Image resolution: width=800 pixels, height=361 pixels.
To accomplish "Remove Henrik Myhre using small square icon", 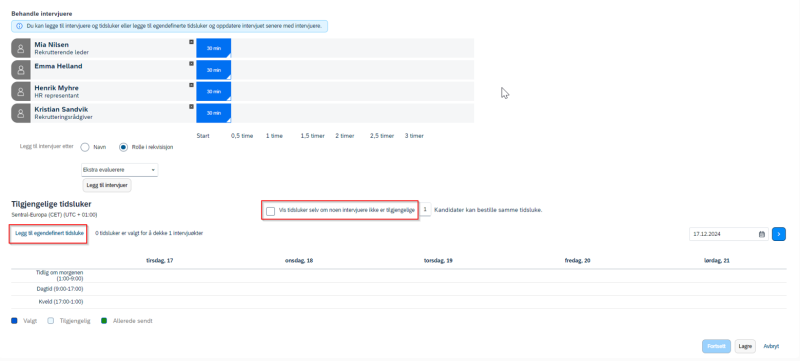I will pyautogui.click(x=191, y=85).
